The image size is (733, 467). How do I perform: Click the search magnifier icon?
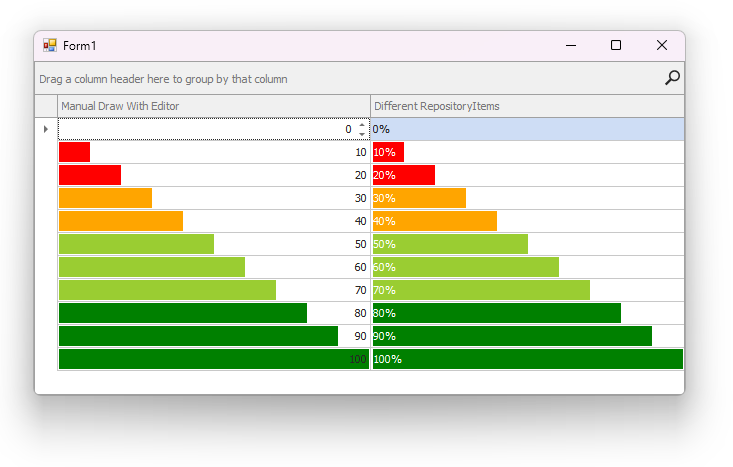click(x=672, y=78)
